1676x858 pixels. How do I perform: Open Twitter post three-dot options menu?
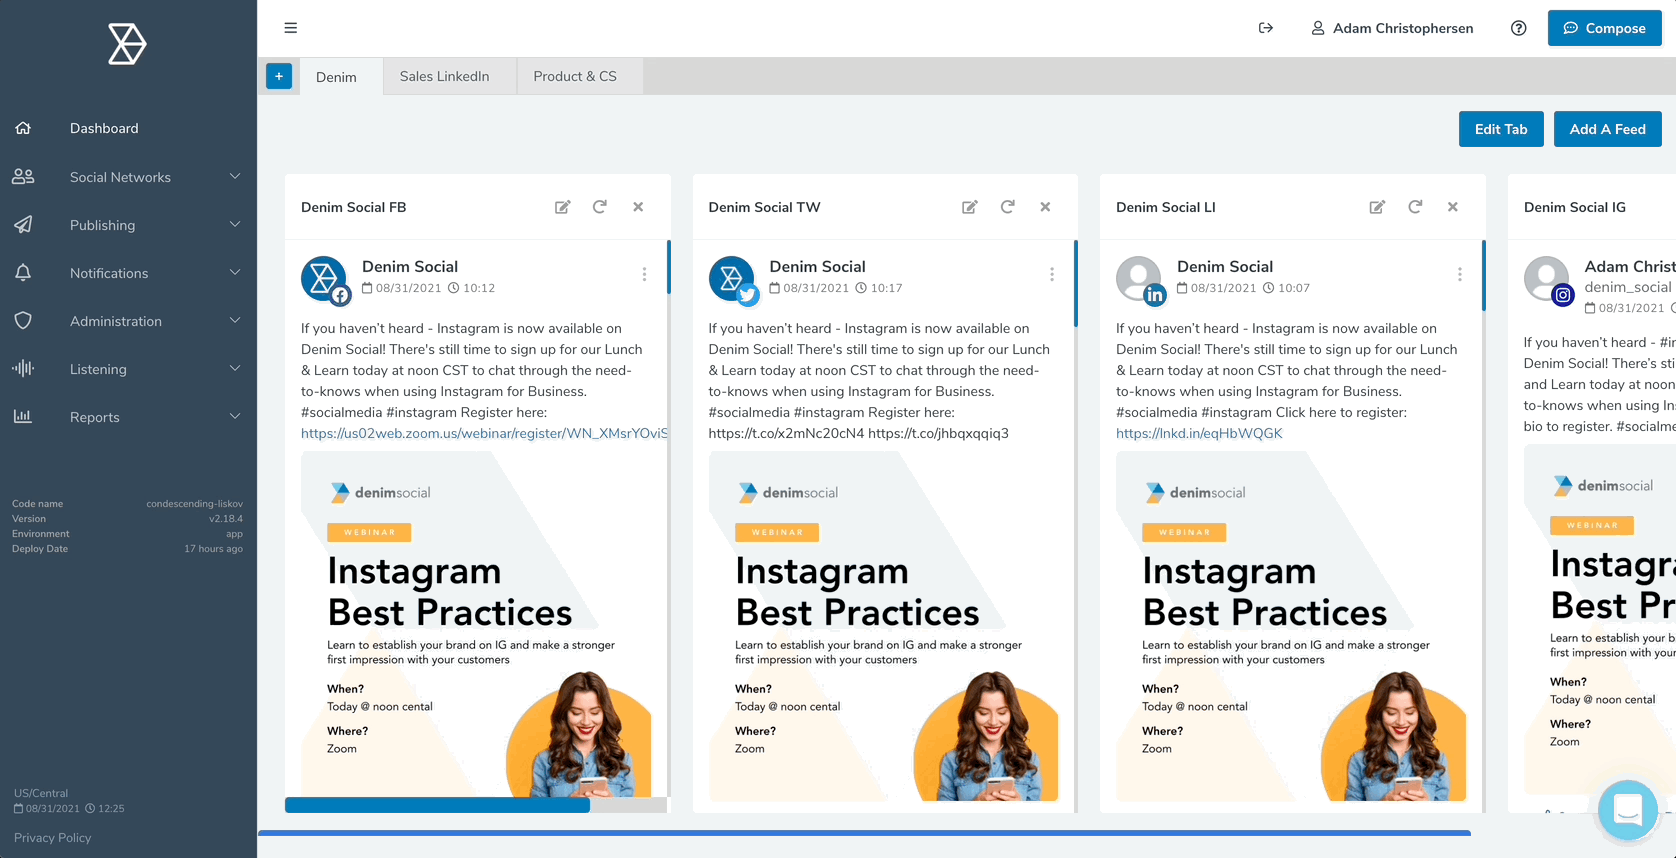click(x=1052, y=274)
